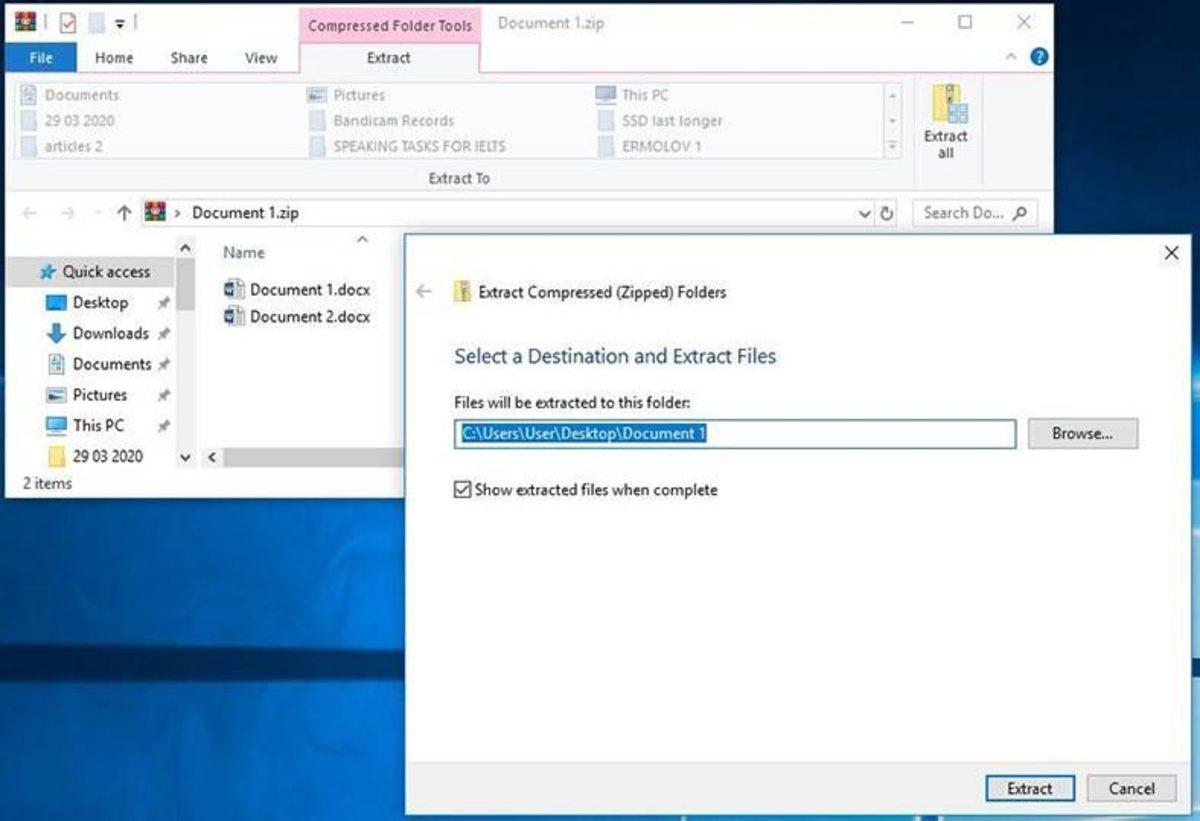Select This PC in Extract To gallery
This screenshot has width=1200, height=821.
coord(633,95)
